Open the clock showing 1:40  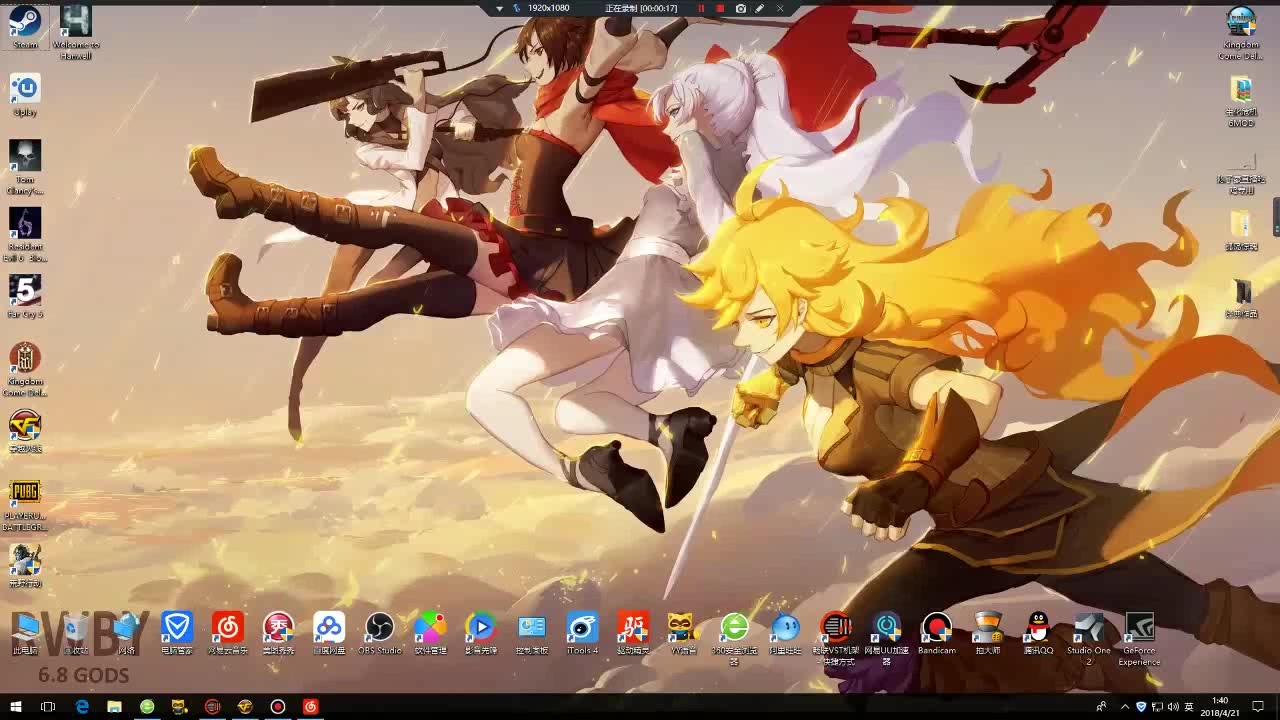(1219, 707)
